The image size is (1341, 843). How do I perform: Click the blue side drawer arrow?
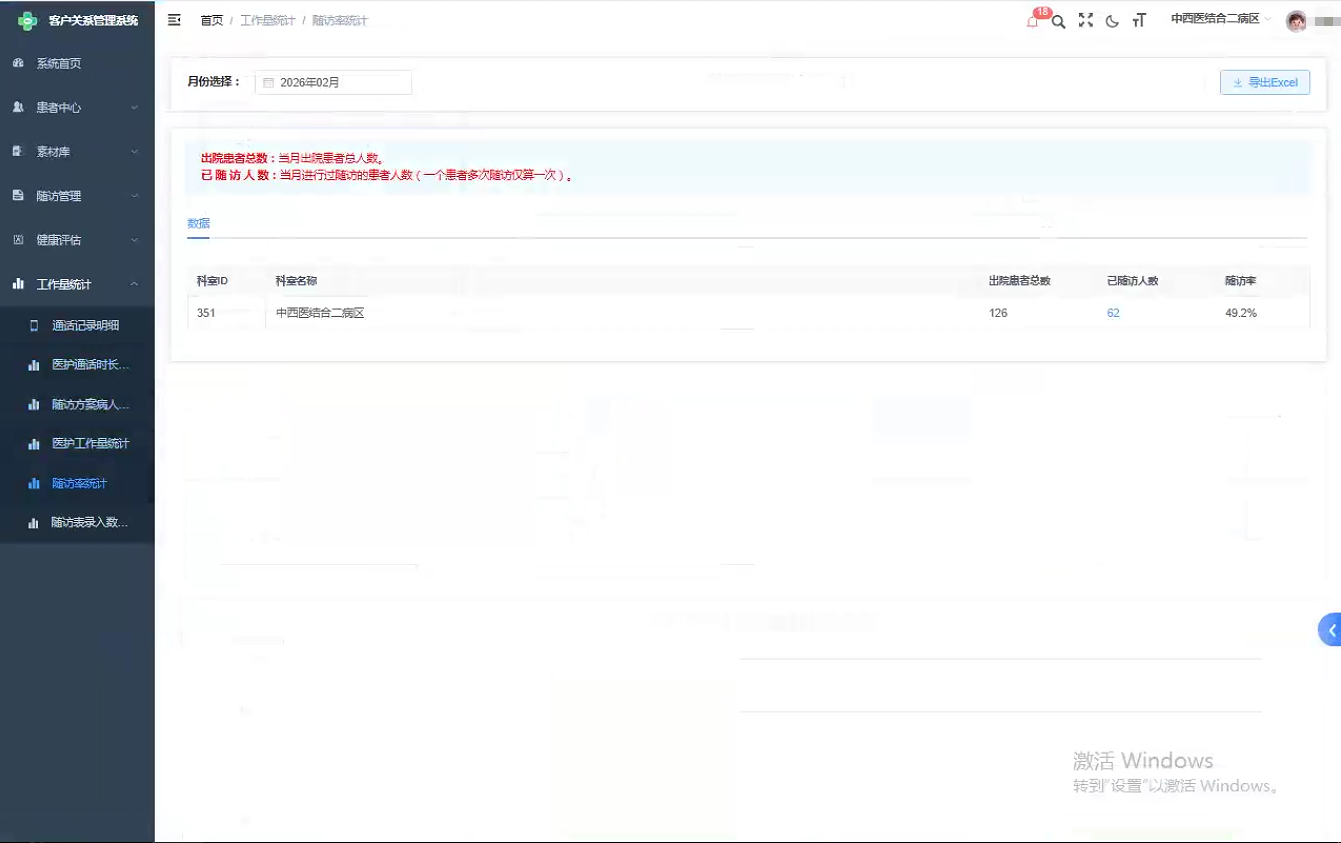coord(1331,630)
